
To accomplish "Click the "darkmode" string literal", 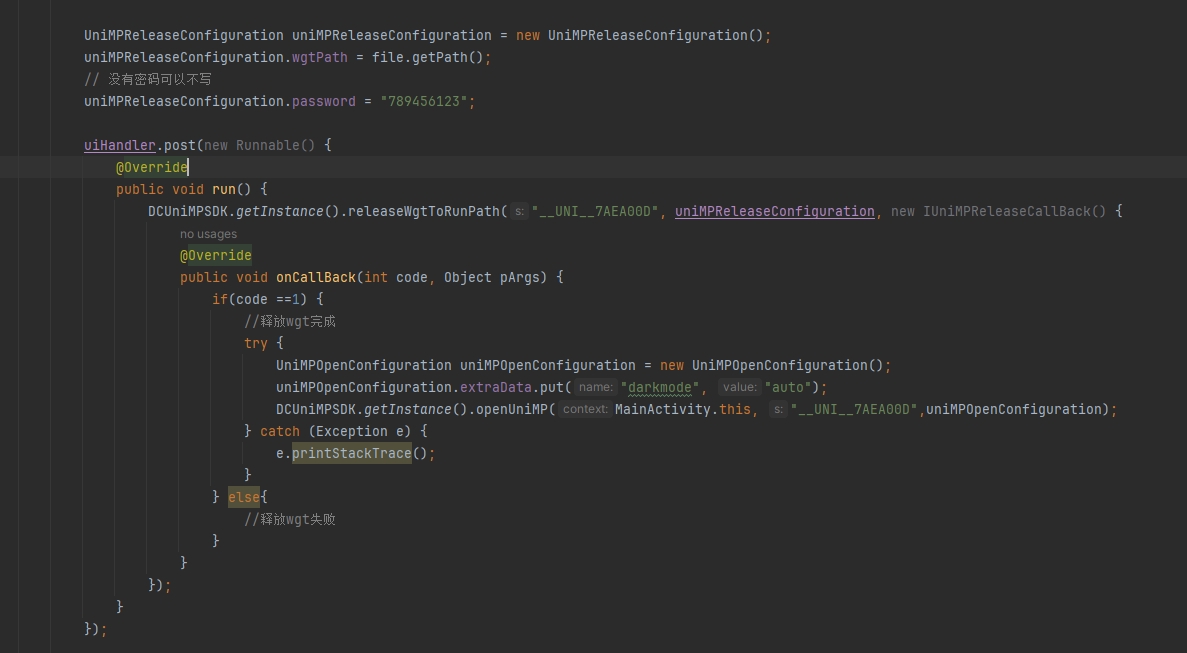I will point(659,387).
